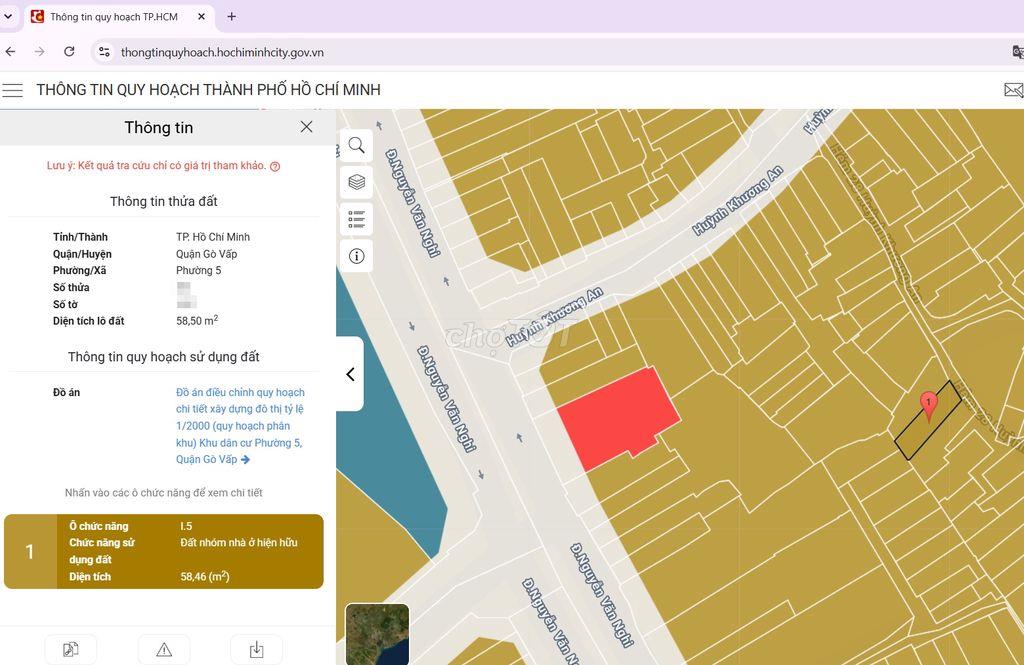This screenshot has width=1024, height=665.
Task: Close the Thông tin quy hoạch TP.HCM tab
Action: (x=202, y=16)
